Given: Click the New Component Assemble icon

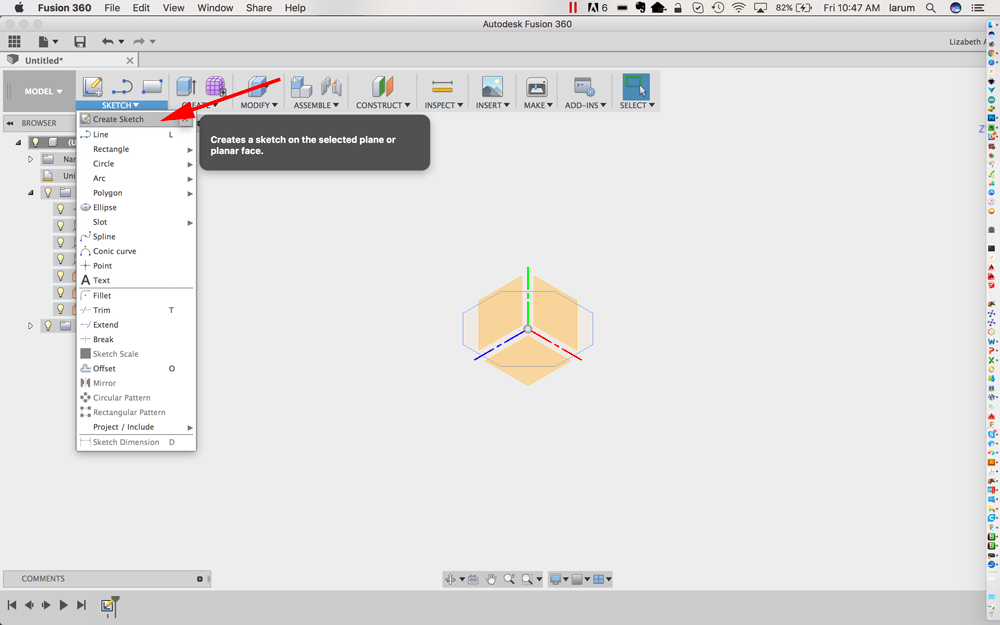Looking at the screenshot, I should [x=301, y=87].
